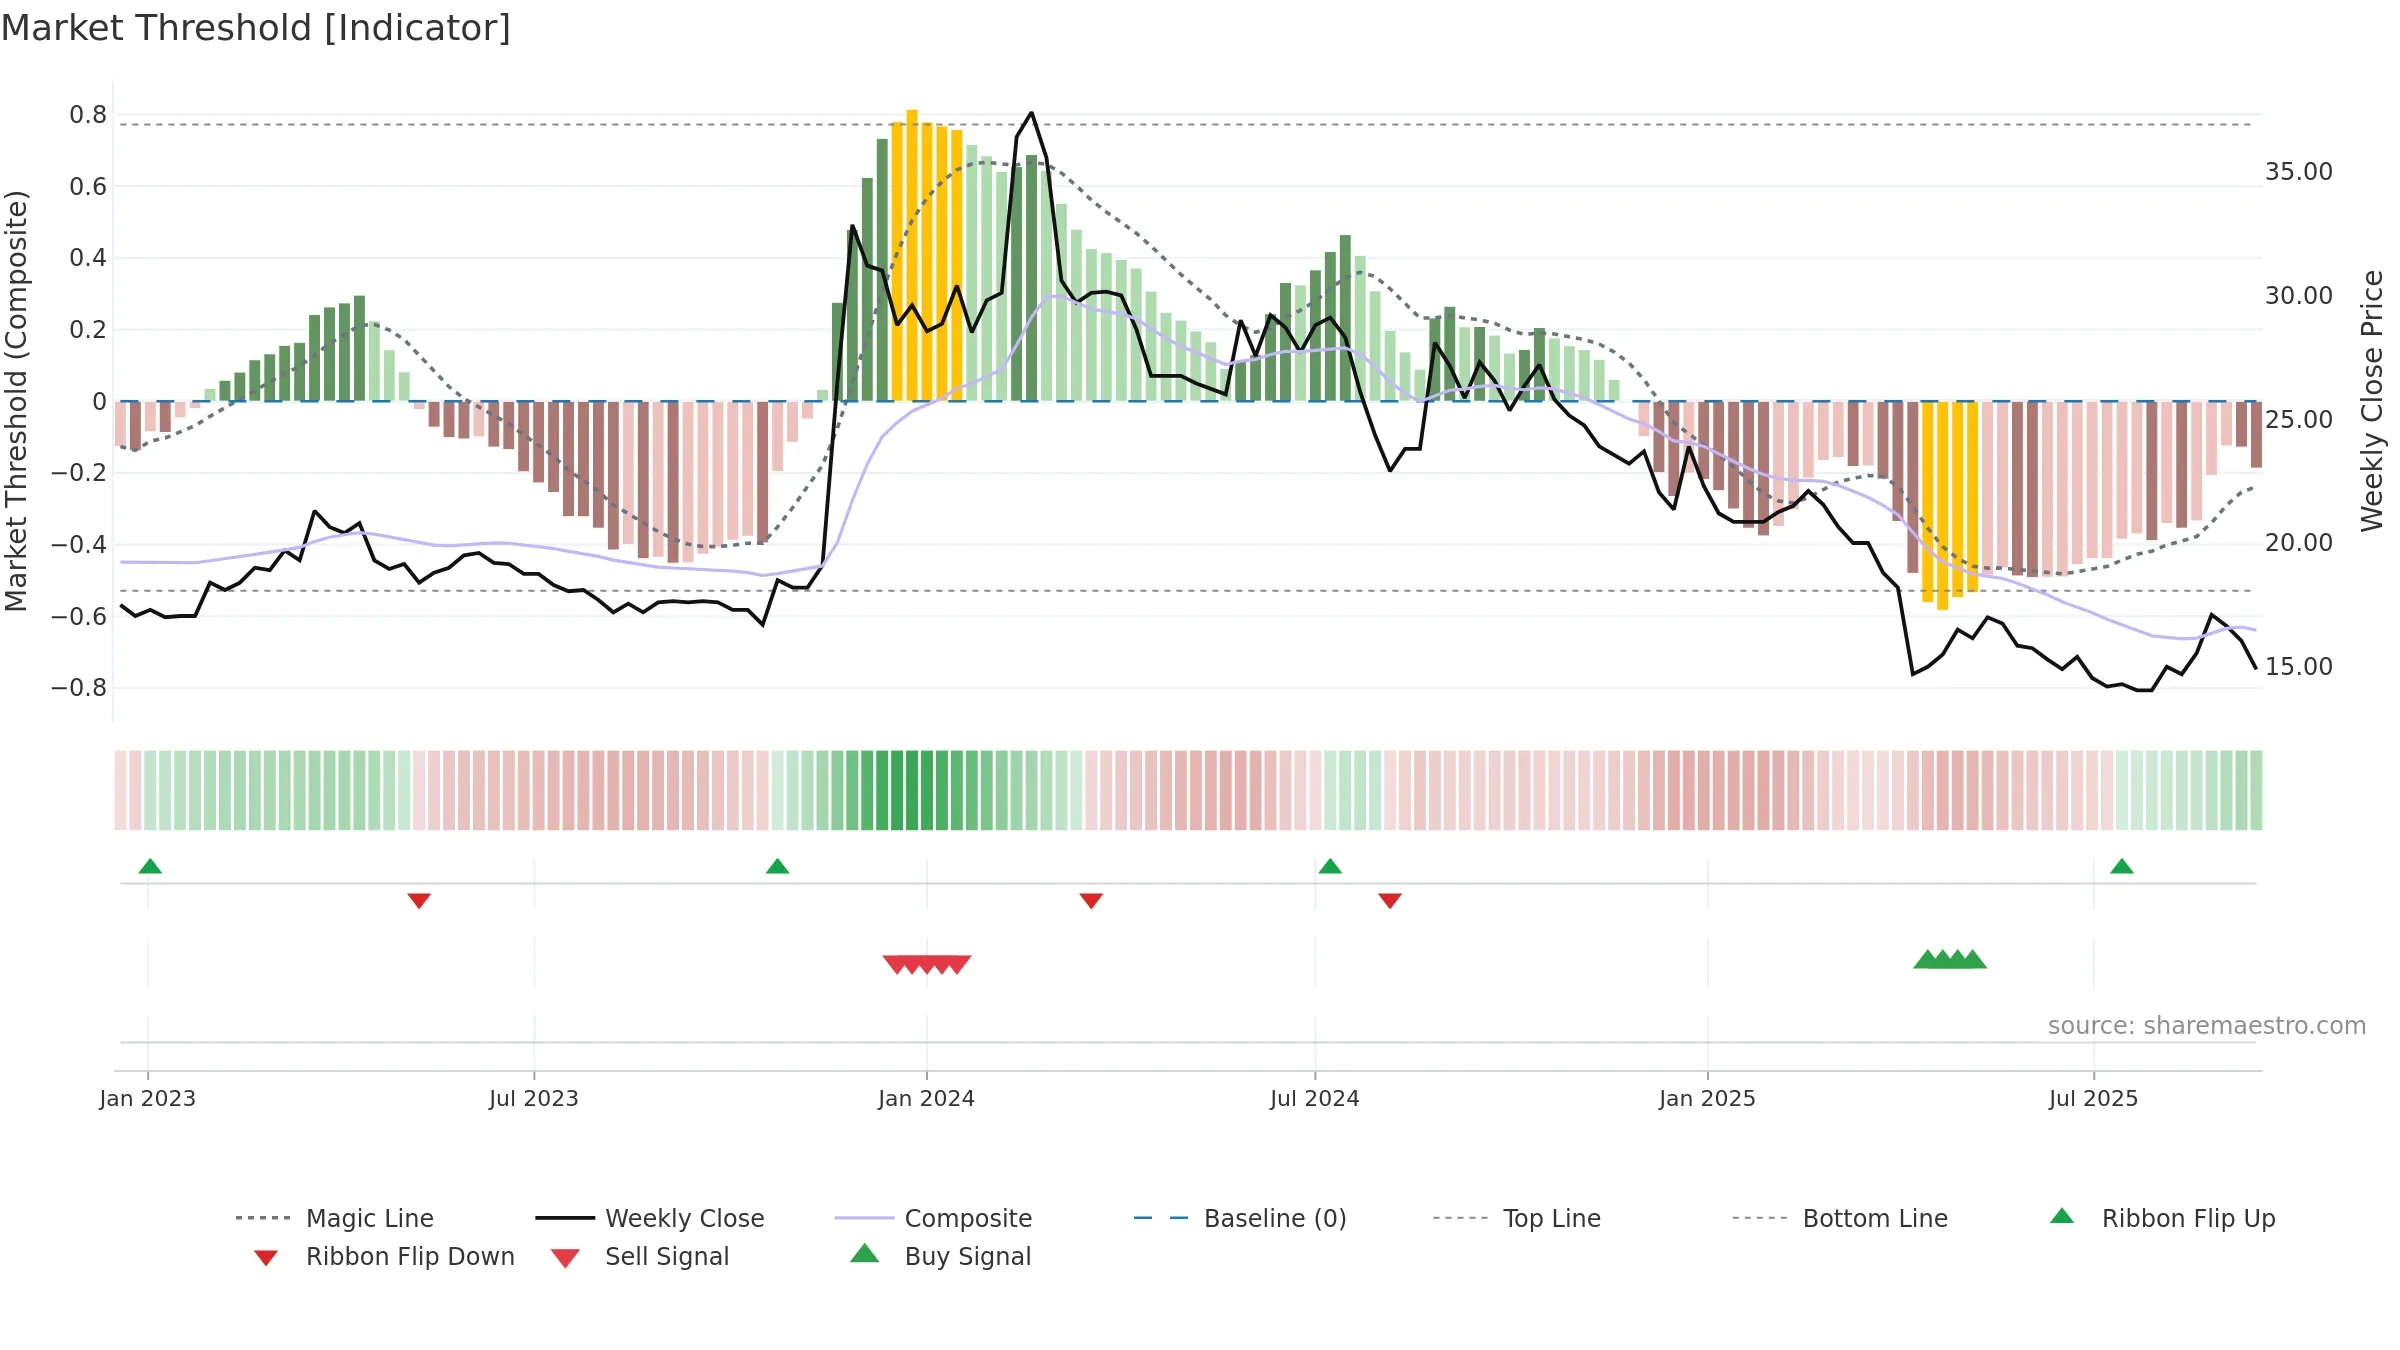Image resolution: width=2400 pixels, height=1350 pixels.
Task: Click the pink ribbon segment at the far left end
Action: (120, 790)
